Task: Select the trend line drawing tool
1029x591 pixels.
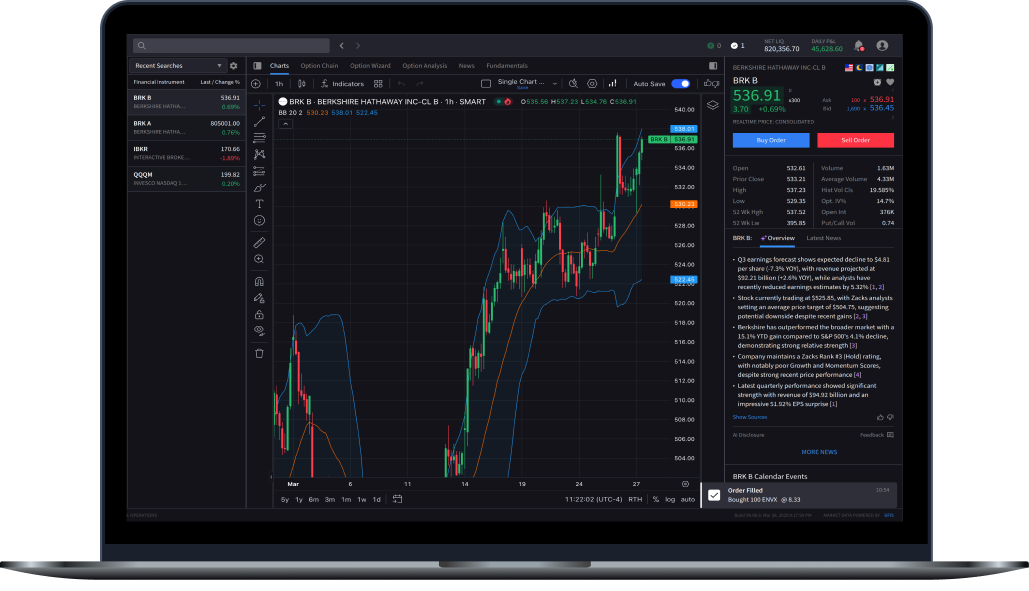Action: point(259,121)
